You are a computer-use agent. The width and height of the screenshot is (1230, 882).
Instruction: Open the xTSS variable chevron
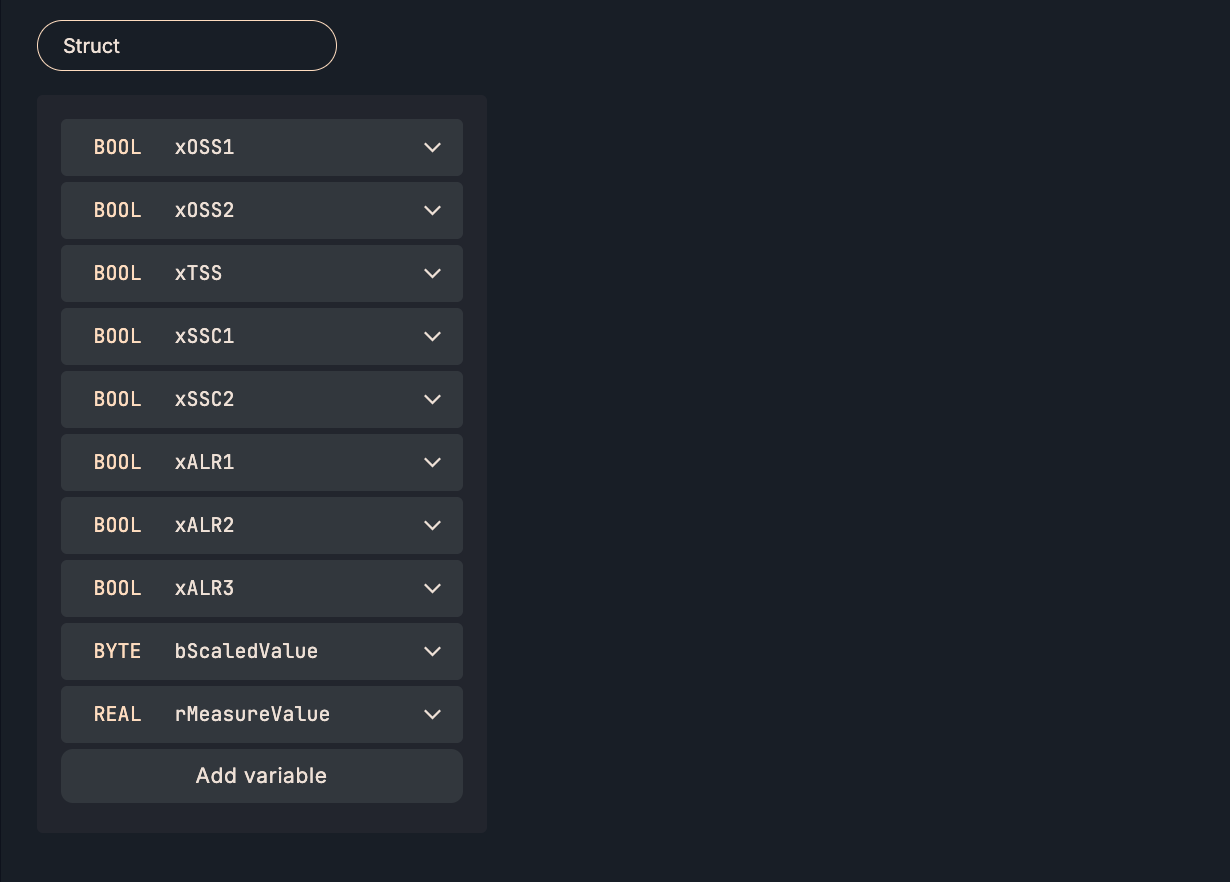pos(432,274)
